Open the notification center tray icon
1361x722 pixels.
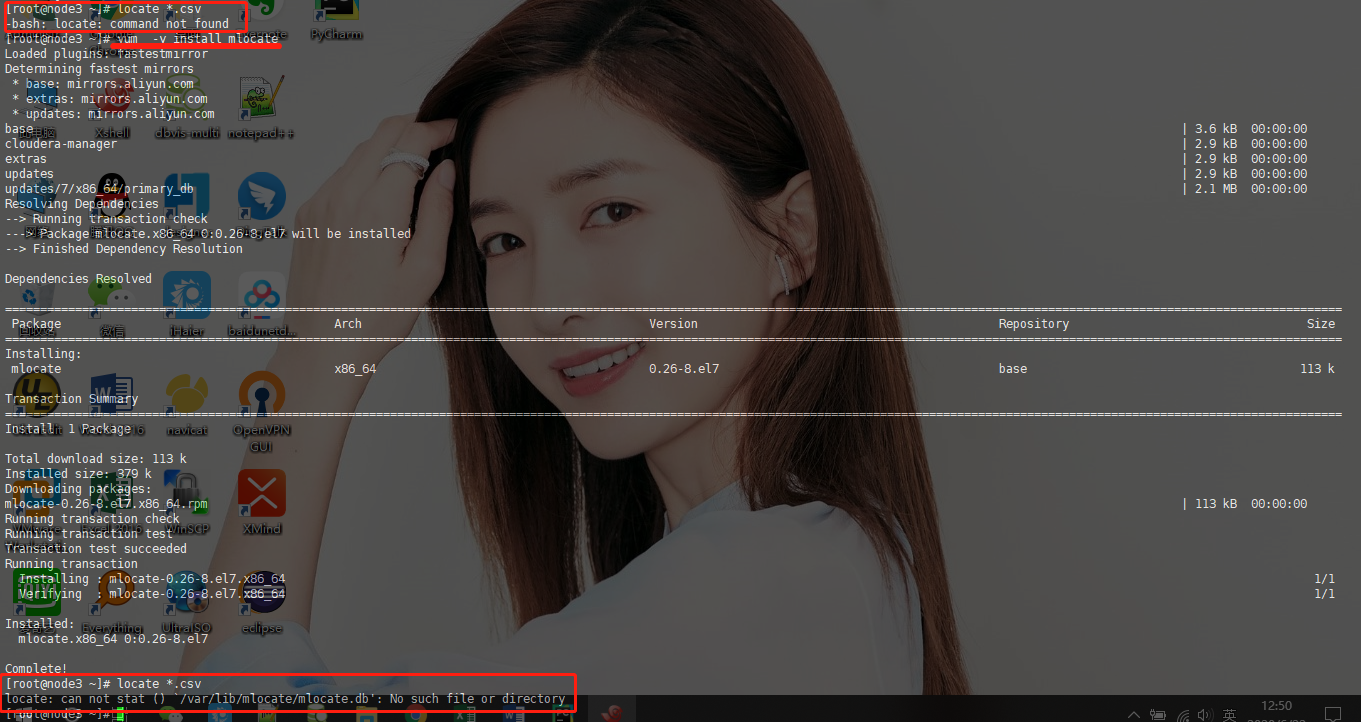[x=1332, y=714]
